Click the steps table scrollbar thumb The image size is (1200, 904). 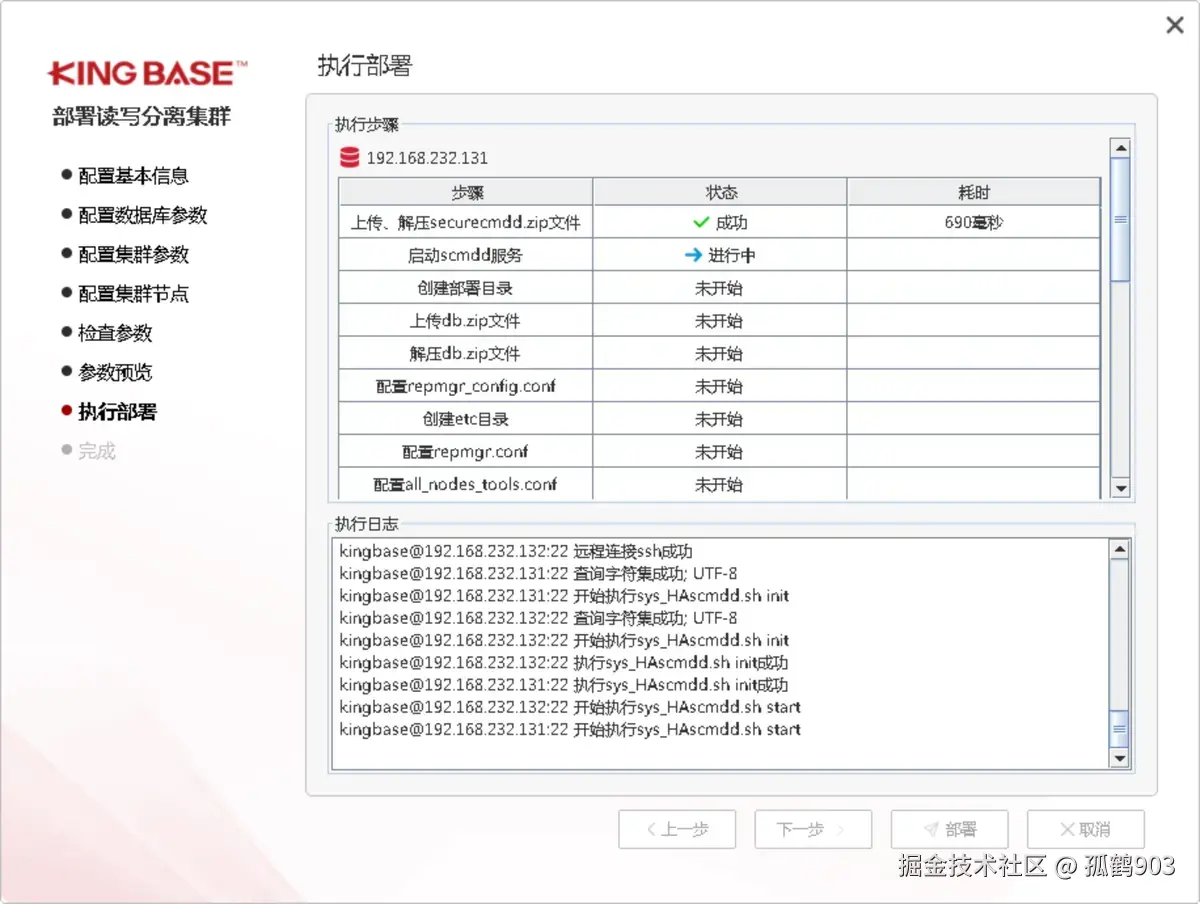pos(1121,219)
